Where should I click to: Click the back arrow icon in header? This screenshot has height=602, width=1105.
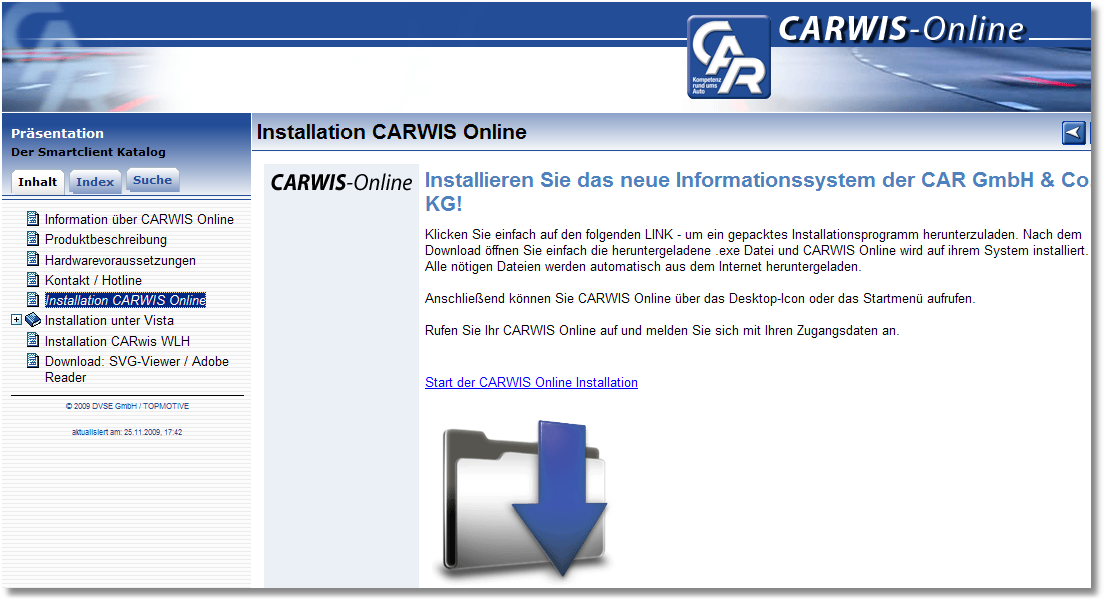[1073, 133]
